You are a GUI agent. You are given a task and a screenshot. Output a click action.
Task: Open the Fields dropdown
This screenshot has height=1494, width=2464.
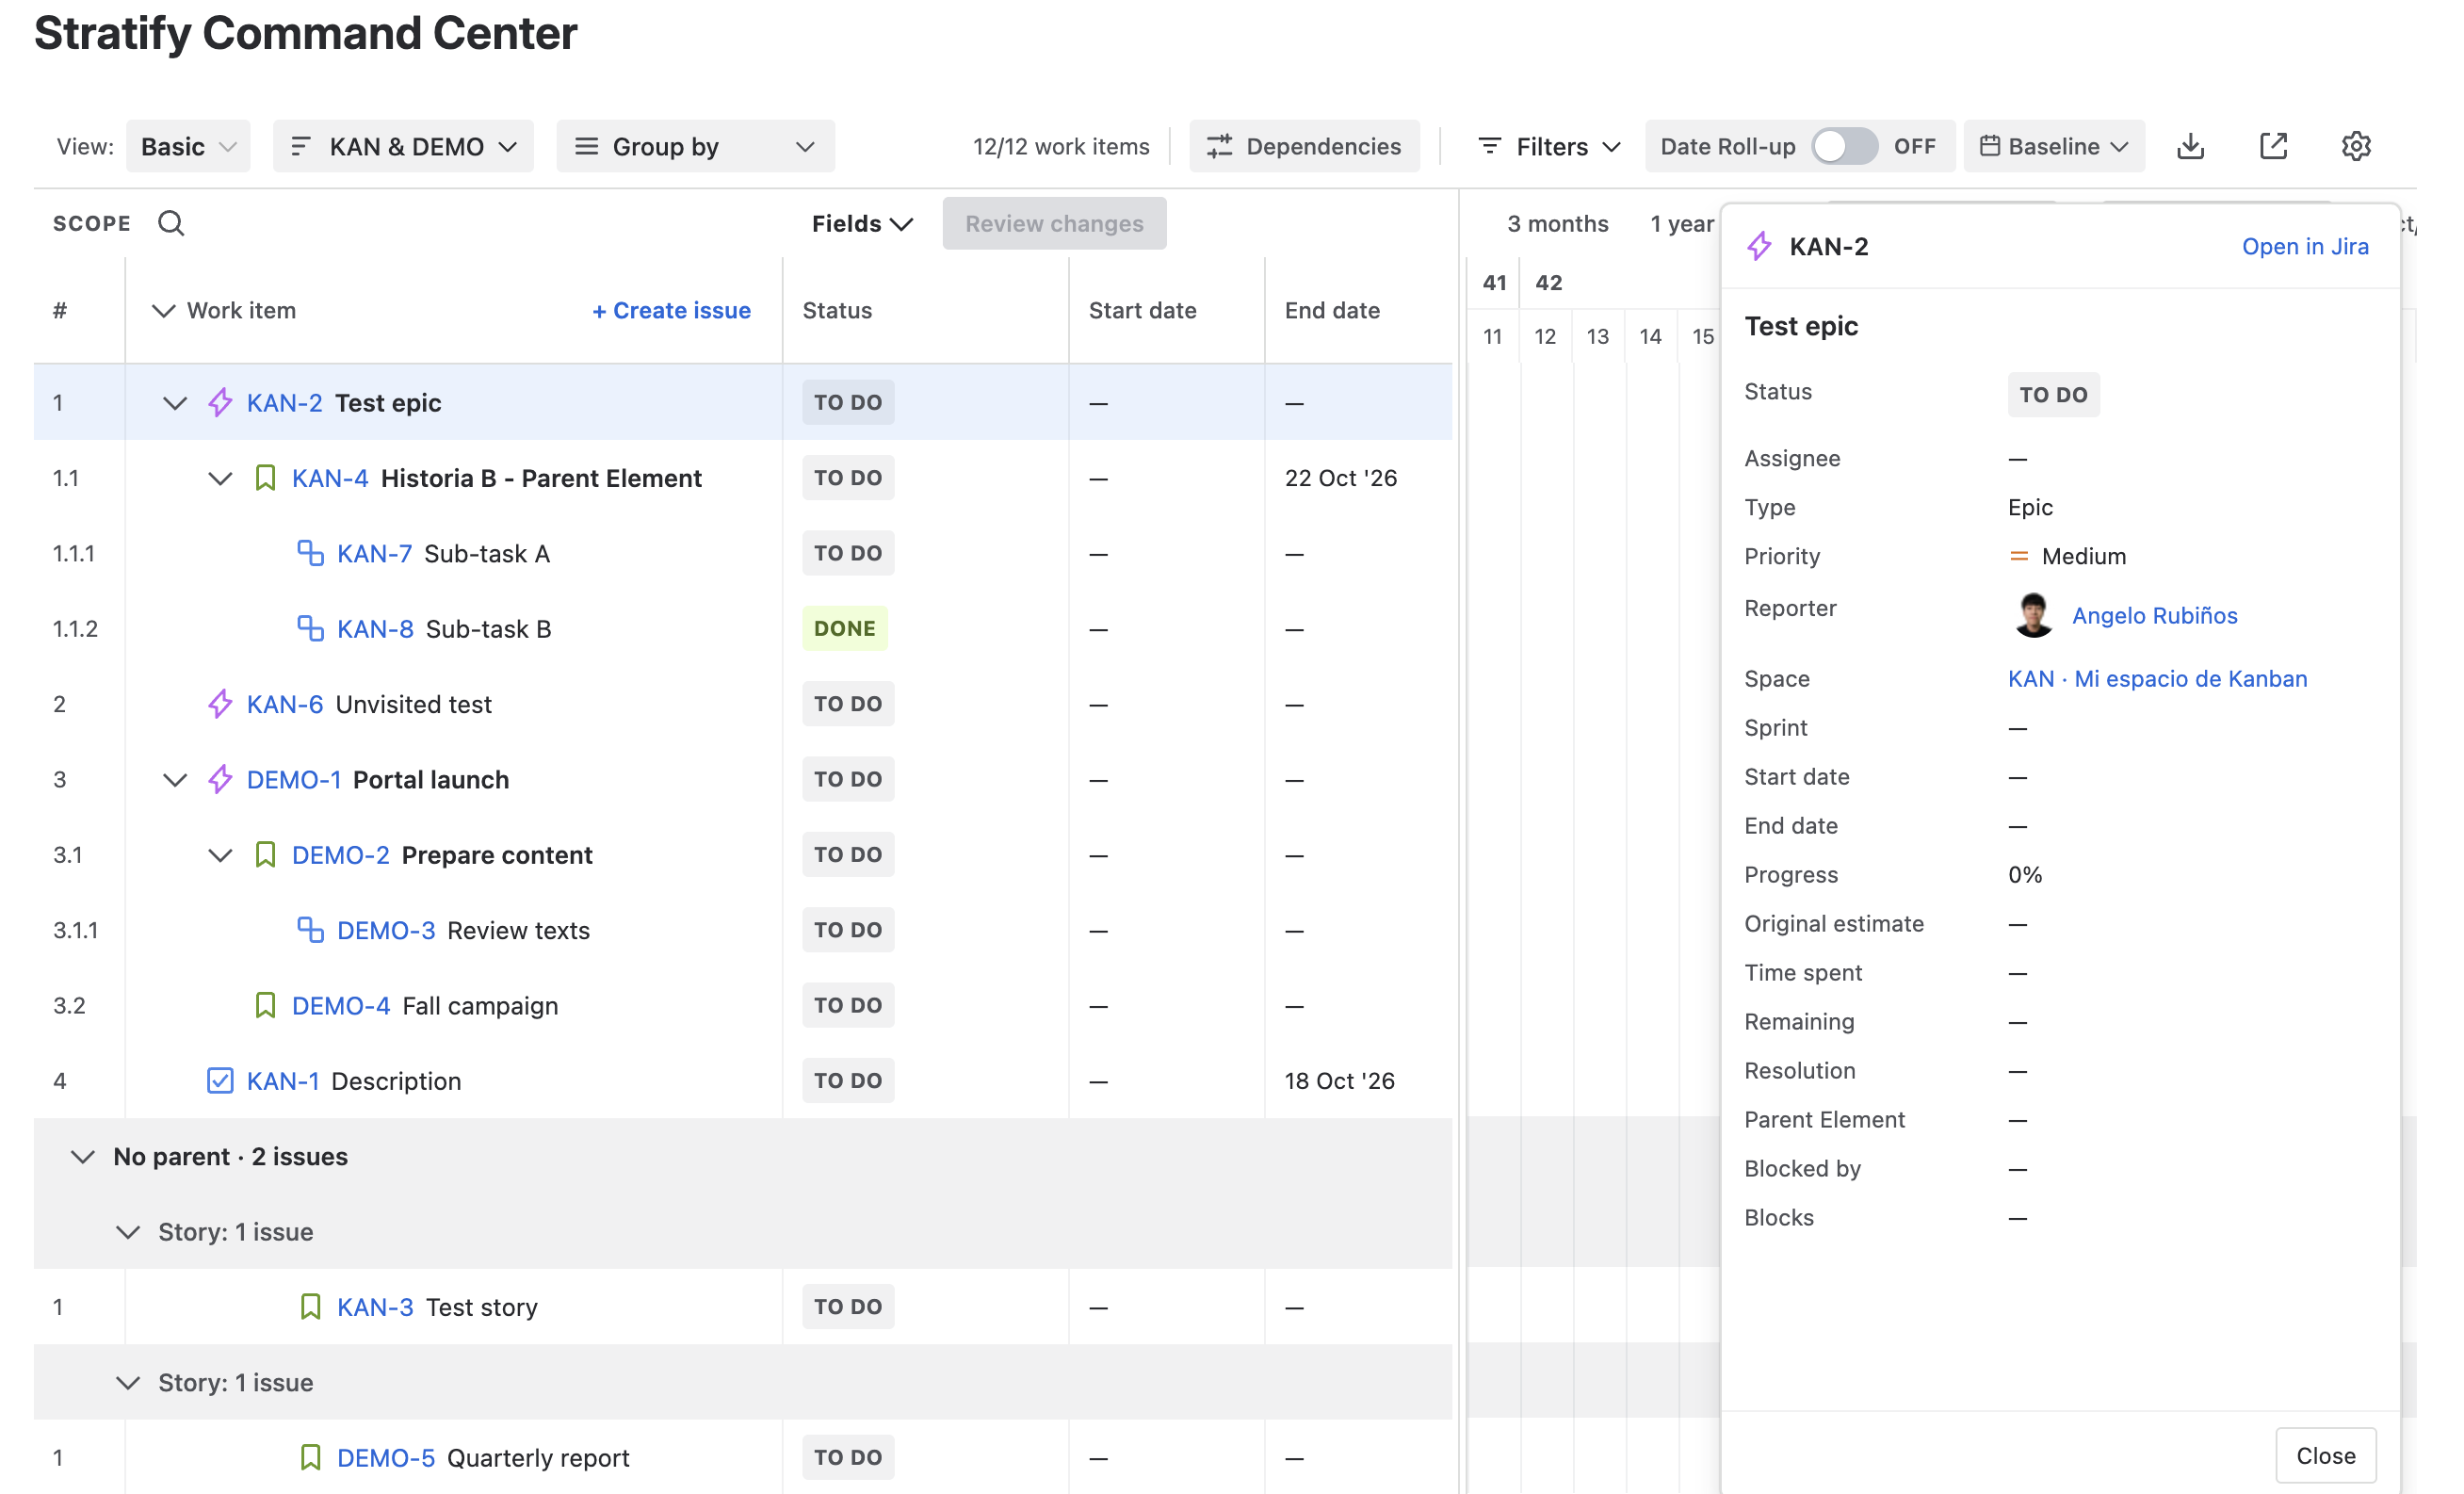point(862,223)
